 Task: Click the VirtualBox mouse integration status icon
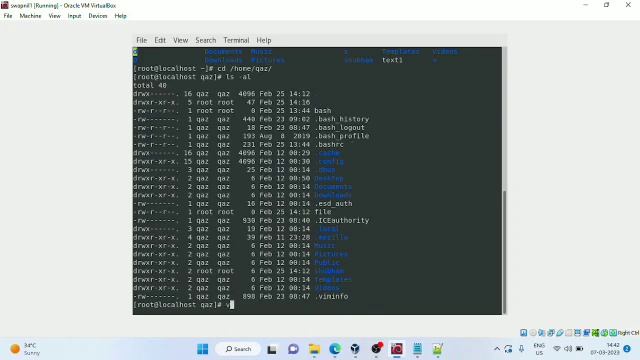[x=604, y=333]
